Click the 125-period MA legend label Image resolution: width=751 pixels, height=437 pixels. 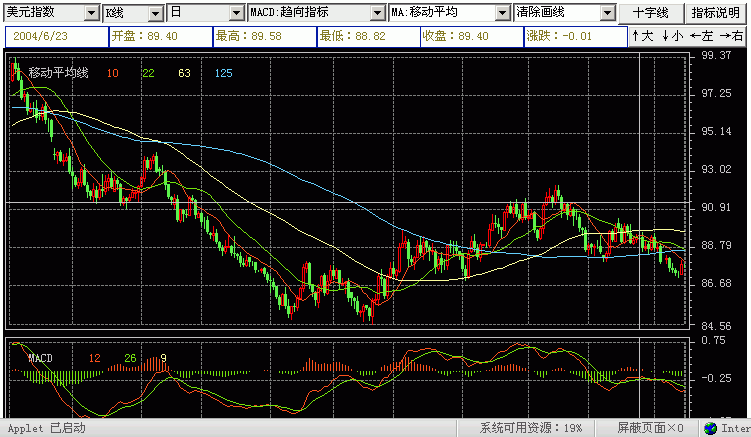tap(224, 73)
